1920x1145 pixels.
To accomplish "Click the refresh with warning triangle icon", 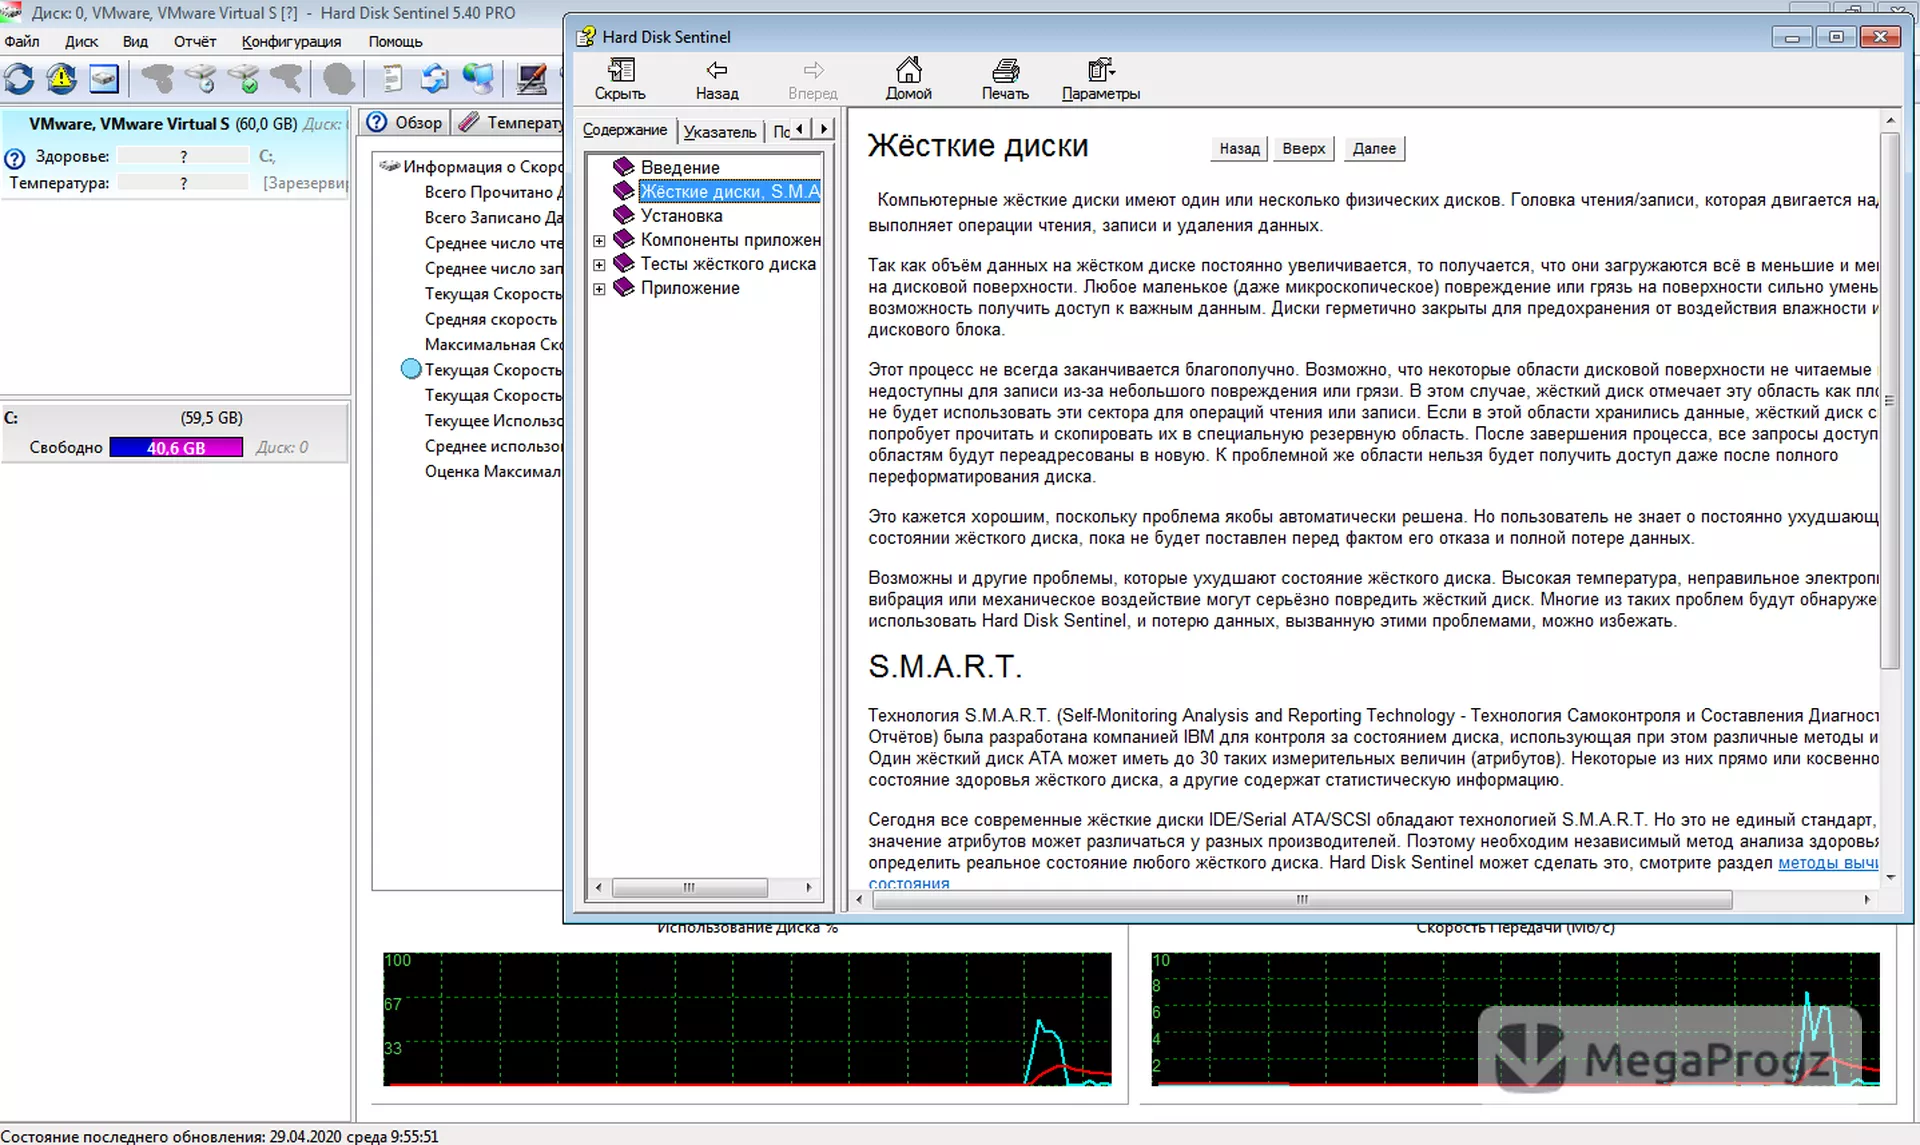I will [x=62, y=78].
